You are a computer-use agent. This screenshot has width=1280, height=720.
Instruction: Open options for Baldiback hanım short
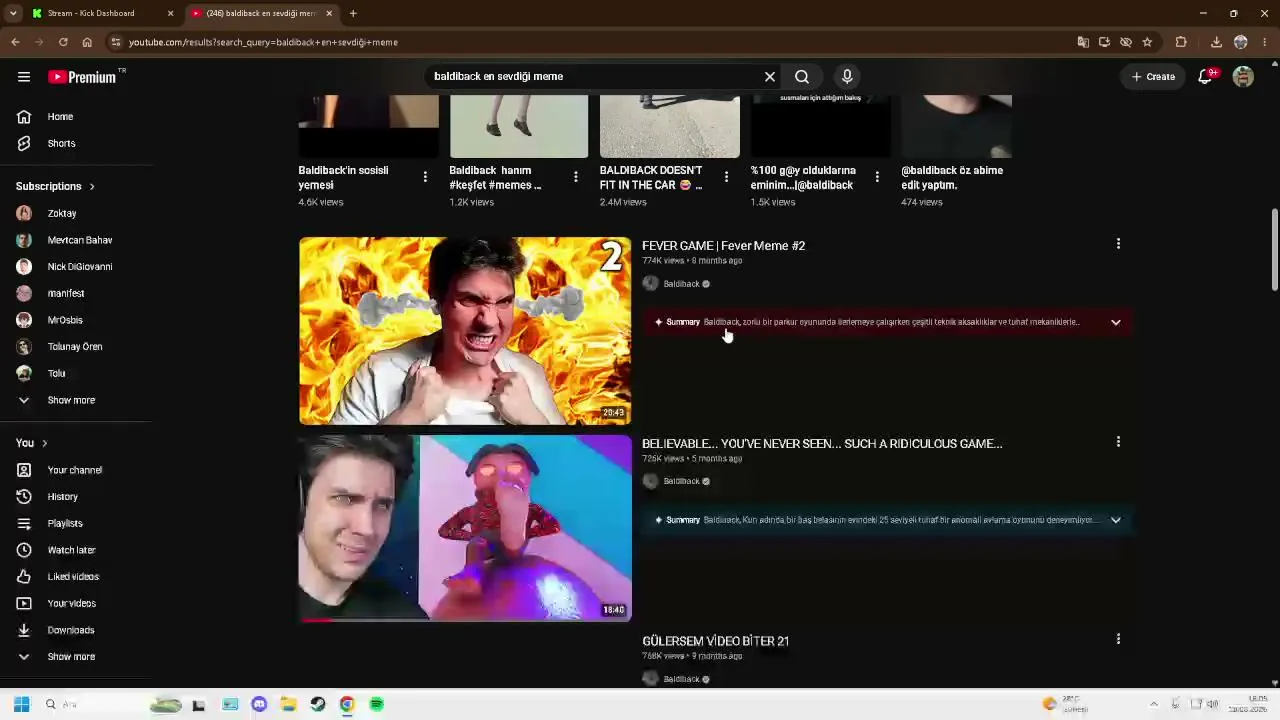click(576, 177)
